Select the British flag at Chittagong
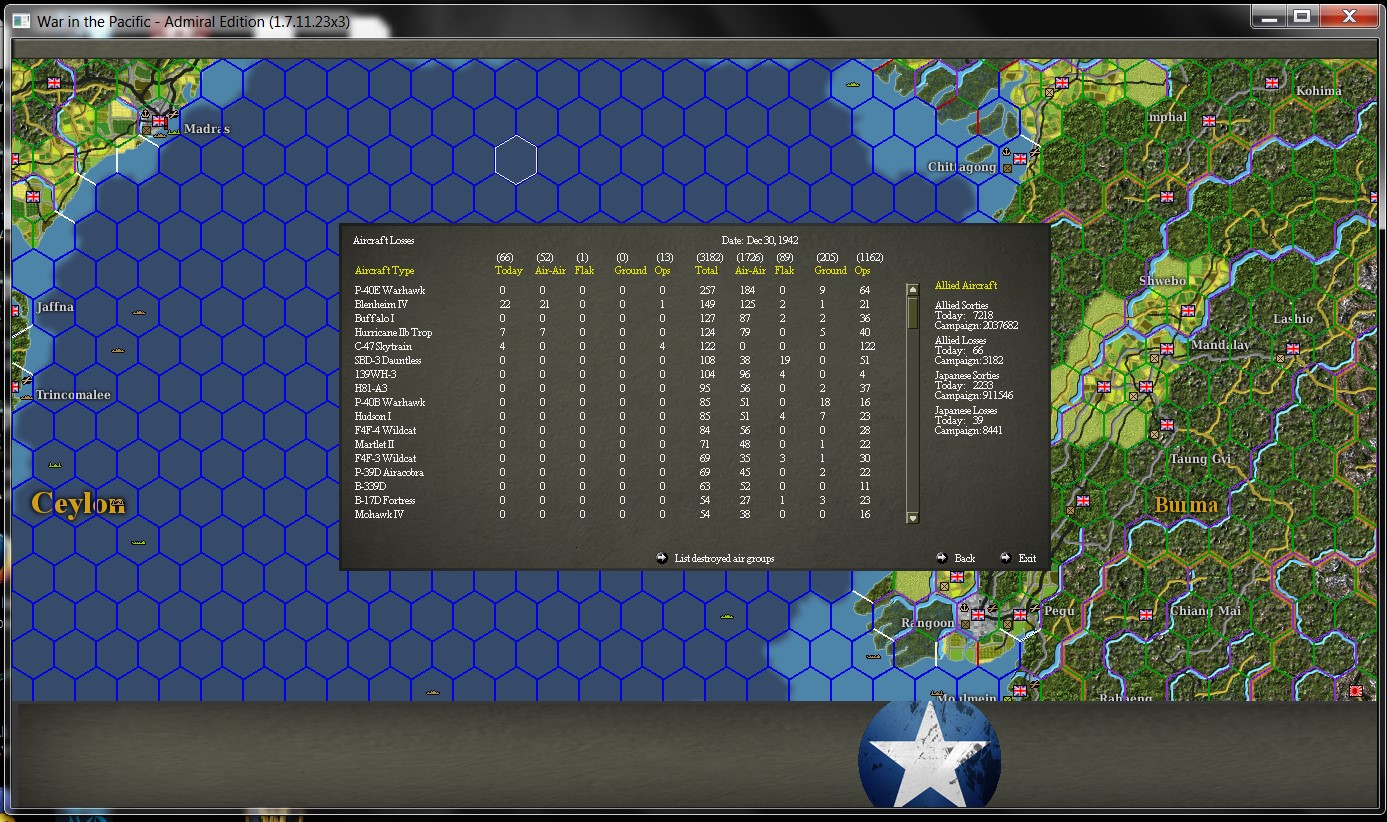The width and height of the screenshot is (1387, 822). click(x=1020, y=158)
